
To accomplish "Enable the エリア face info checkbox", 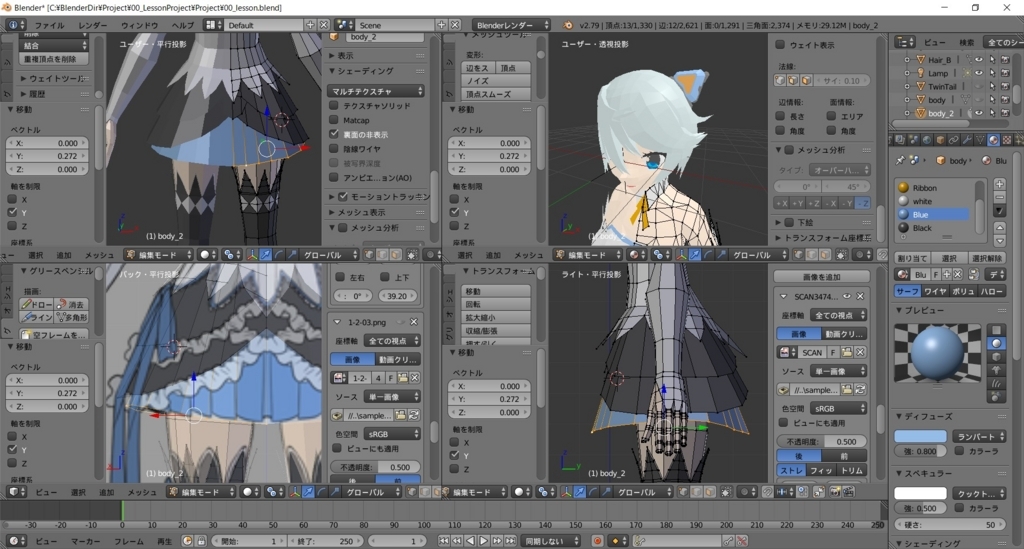I will click(x=831, y=116).
